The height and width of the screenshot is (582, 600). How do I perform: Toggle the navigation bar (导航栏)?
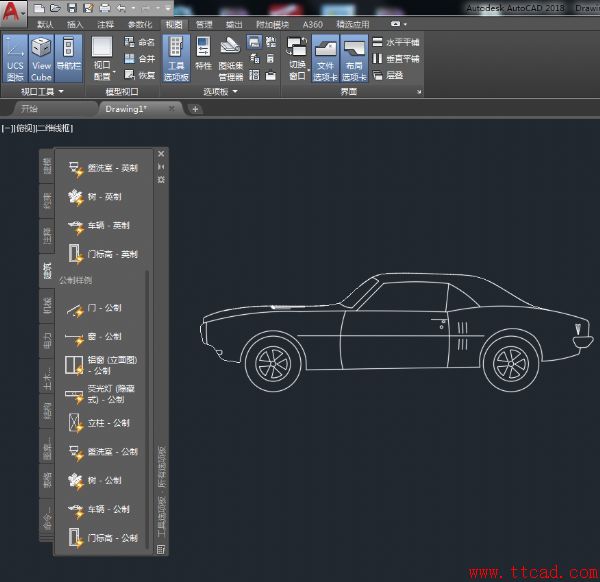(69, 59)
